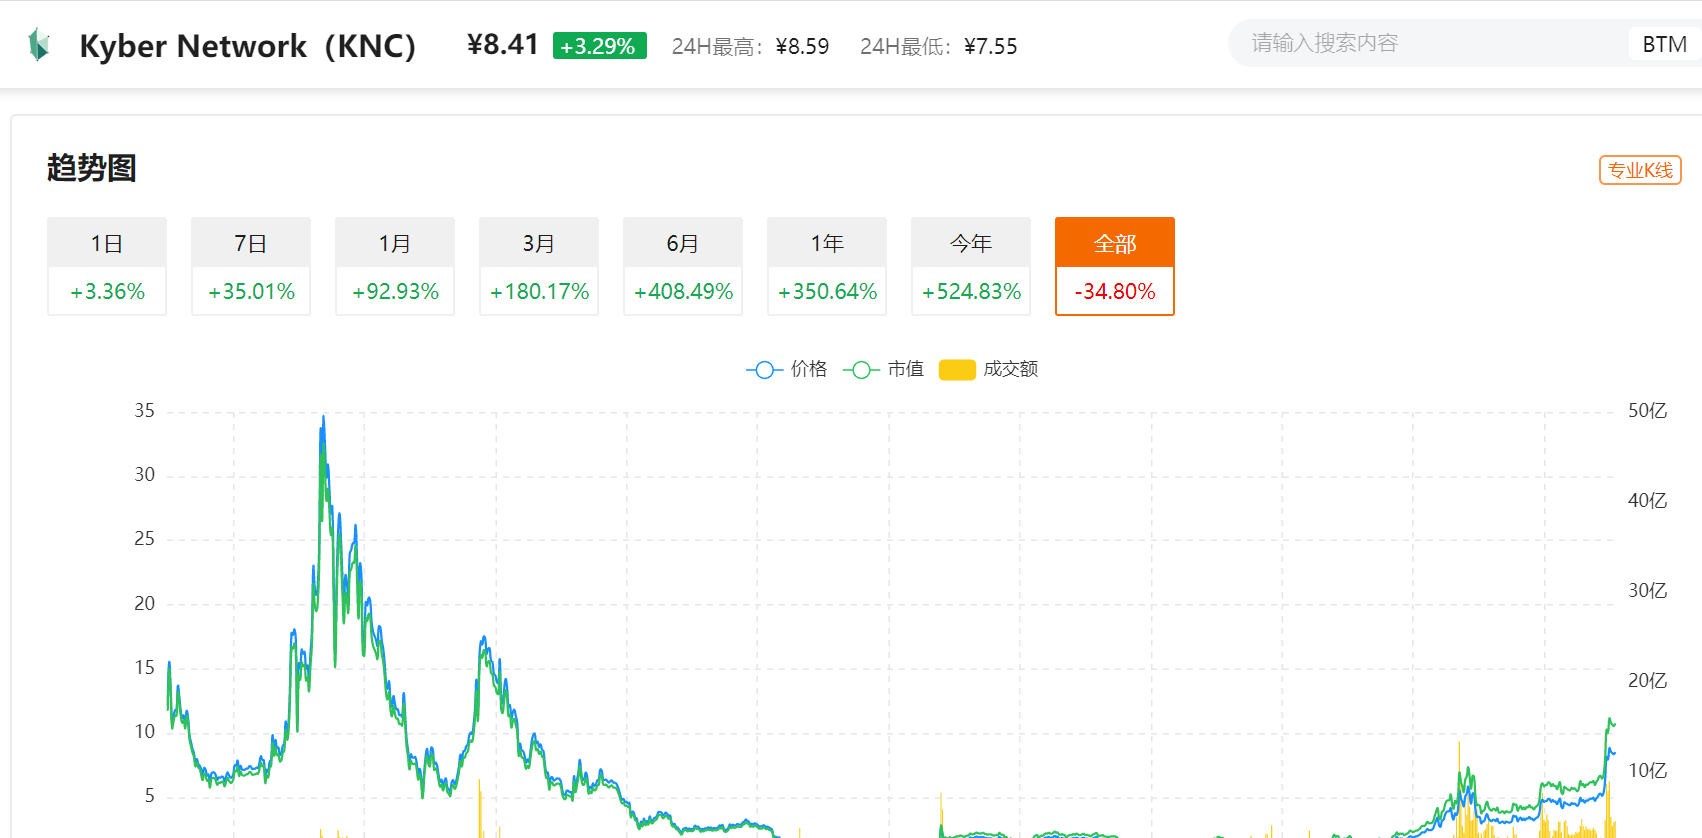Click the +92.93% one-month change value
Image resolution: width=1702 pixels, height=838 pixels.
(395, 291)
